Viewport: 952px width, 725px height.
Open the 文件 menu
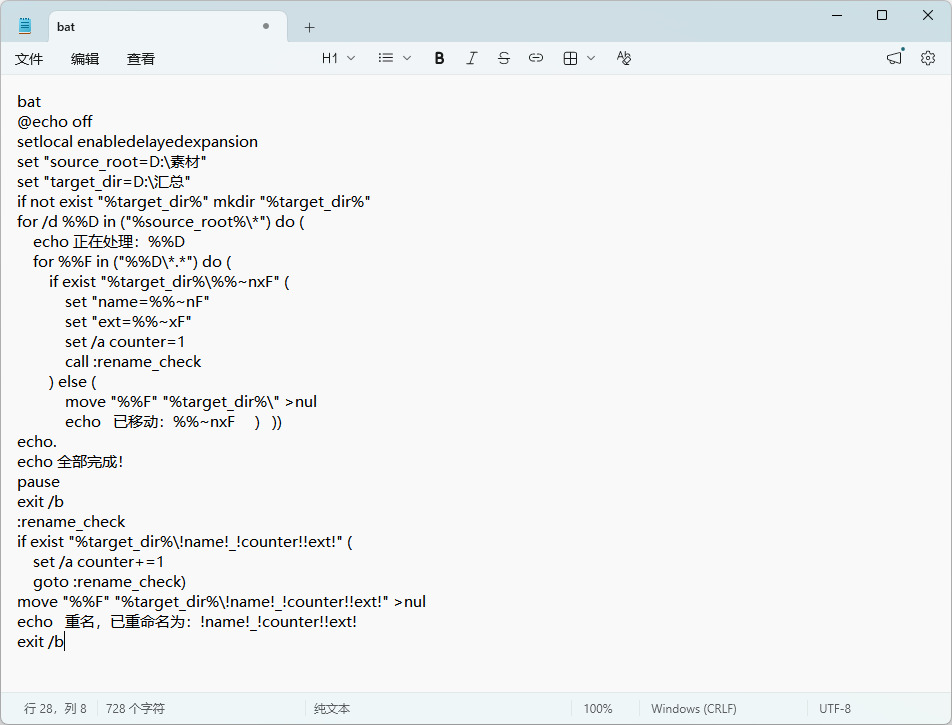pyautogui.click(x=29, y=59)
